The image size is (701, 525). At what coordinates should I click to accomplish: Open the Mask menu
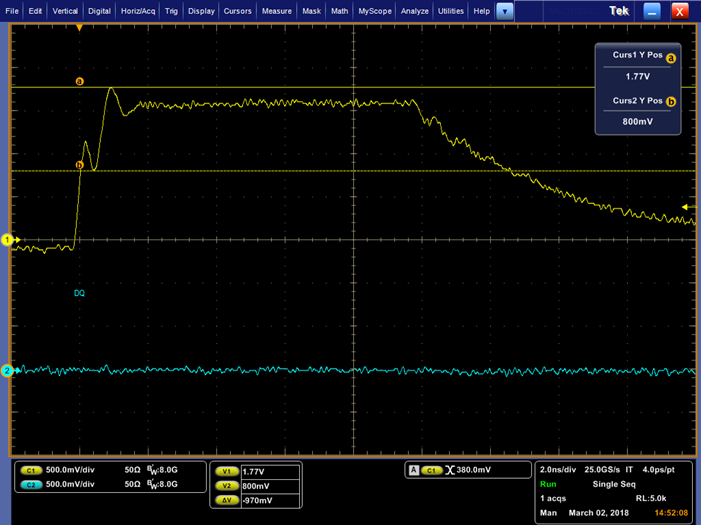(312, 11)
